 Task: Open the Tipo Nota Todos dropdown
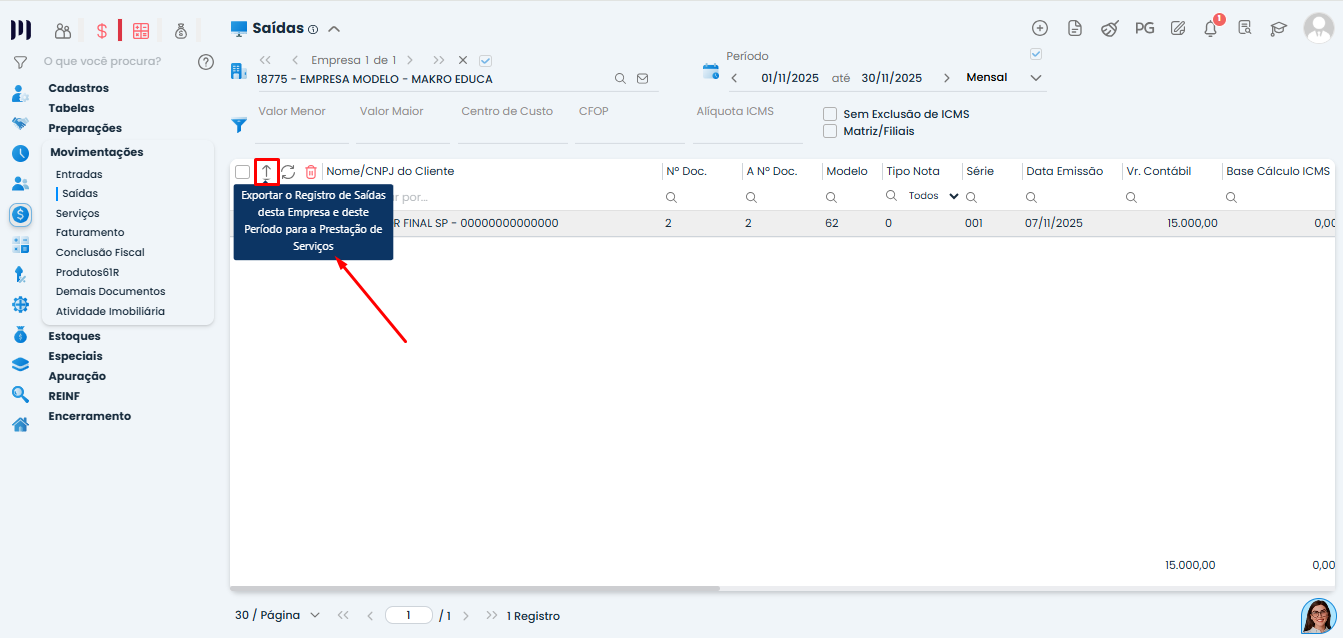tap(933, 197)
